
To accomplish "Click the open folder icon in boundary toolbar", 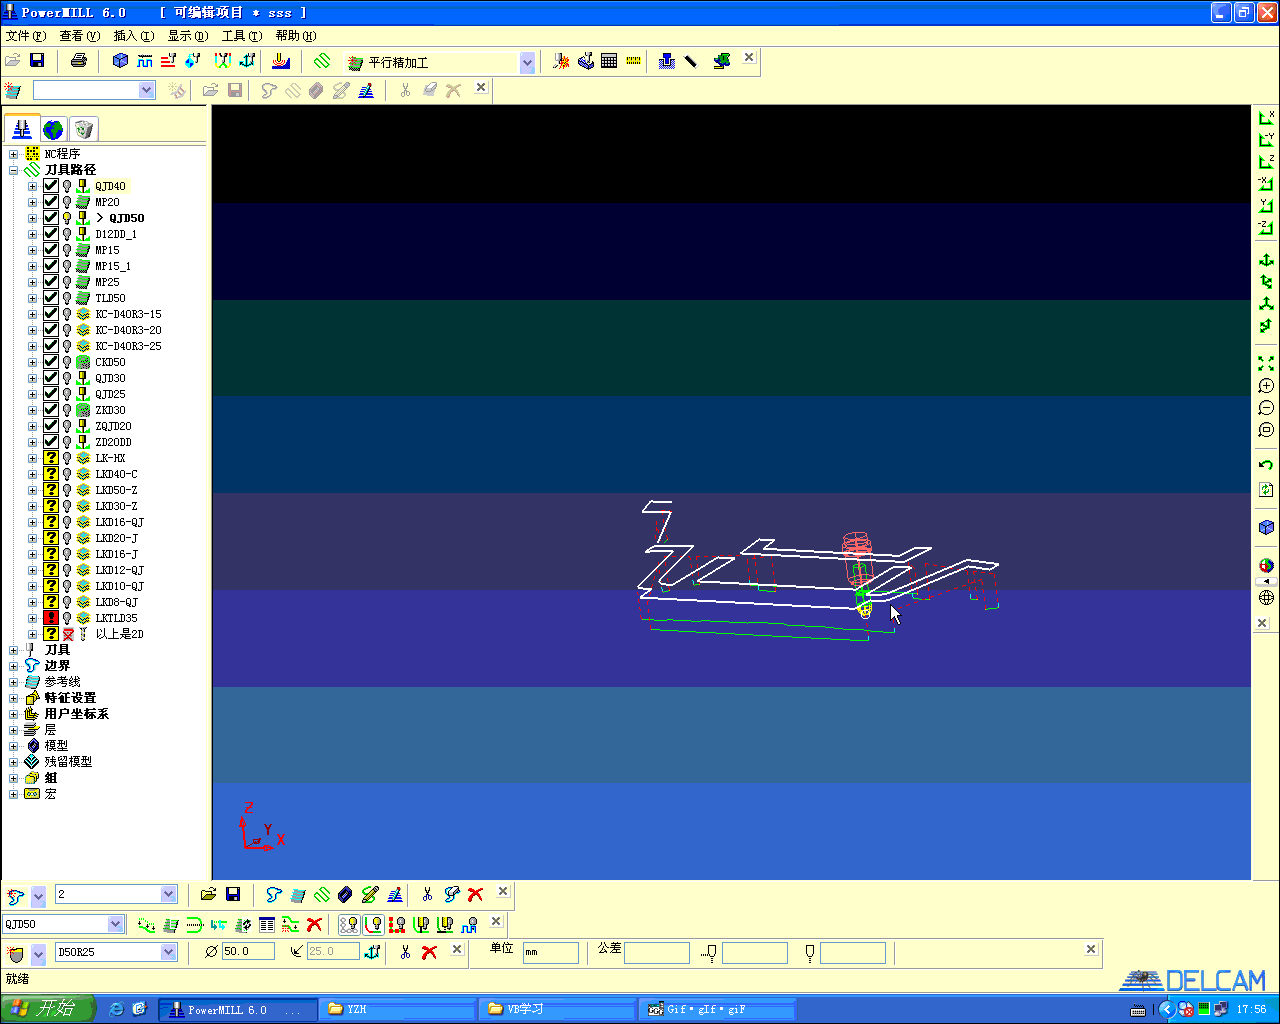I will coord(208,894).
